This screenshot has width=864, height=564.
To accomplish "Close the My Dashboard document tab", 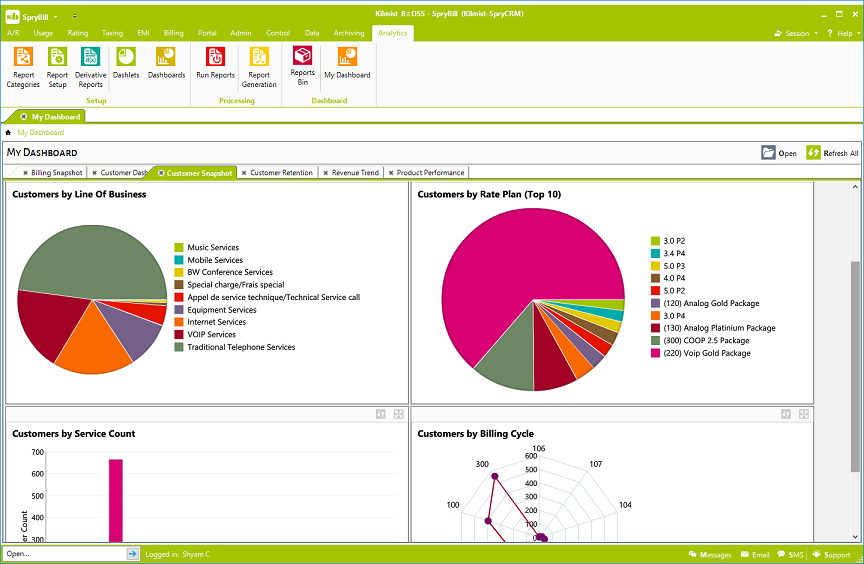I will [x=24, y=117].
